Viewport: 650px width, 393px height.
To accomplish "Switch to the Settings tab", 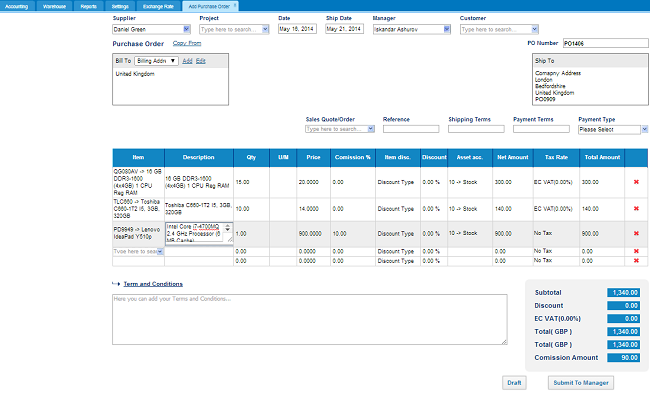I will point(120,6).
